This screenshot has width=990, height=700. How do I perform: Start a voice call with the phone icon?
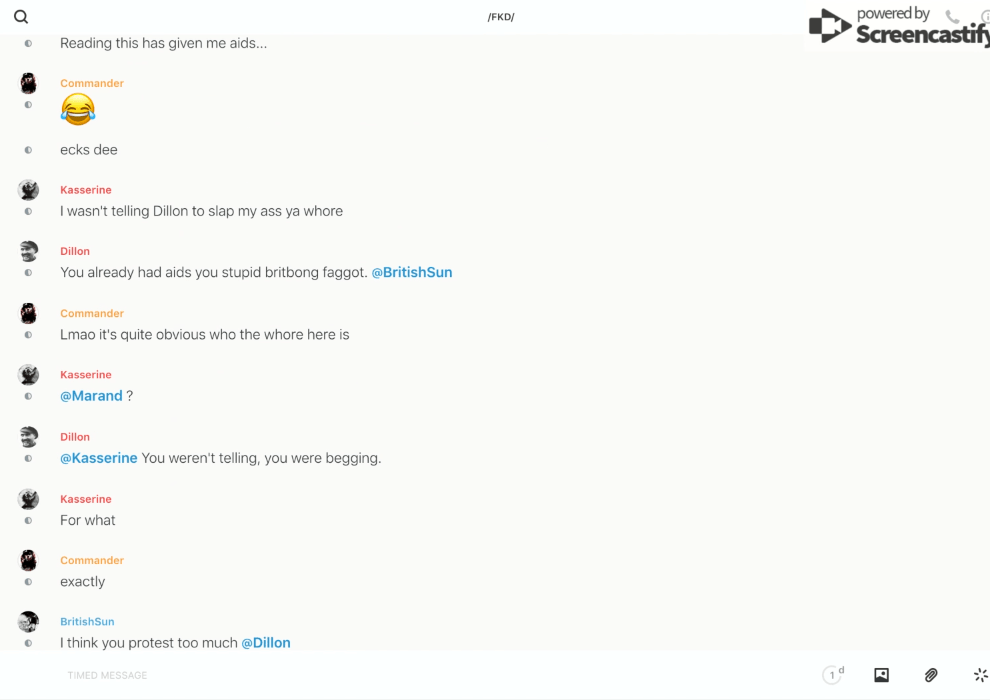(x=952, y=17)
